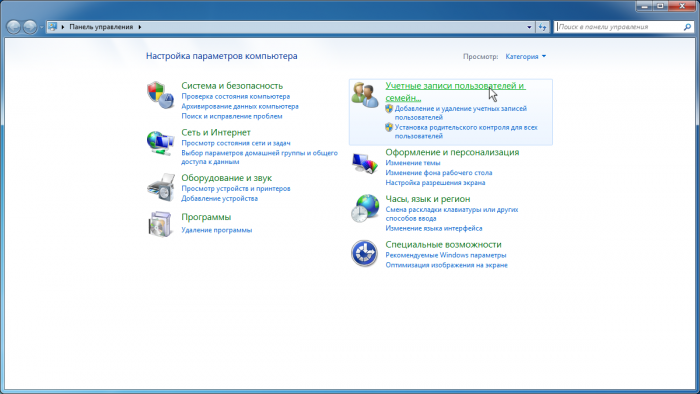Click the Back navigation arrow
700x394 pixels.
pyautogui.click(x=14, y=27)
